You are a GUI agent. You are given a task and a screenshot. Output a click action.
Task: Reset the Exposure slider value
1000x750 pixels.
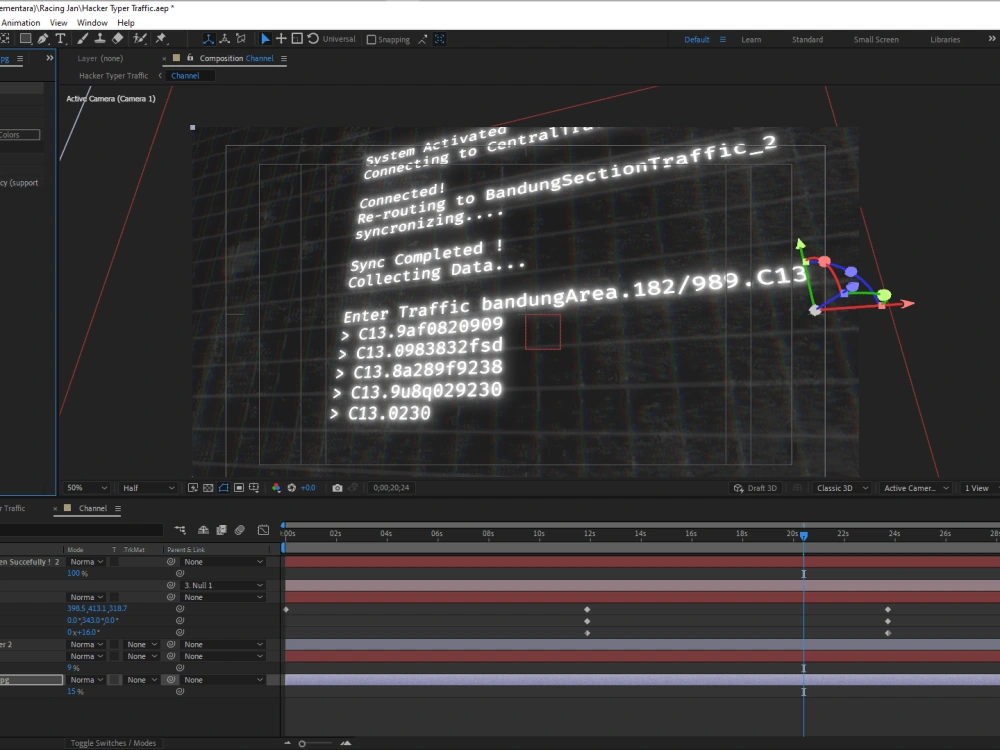(x=292, y=488)
